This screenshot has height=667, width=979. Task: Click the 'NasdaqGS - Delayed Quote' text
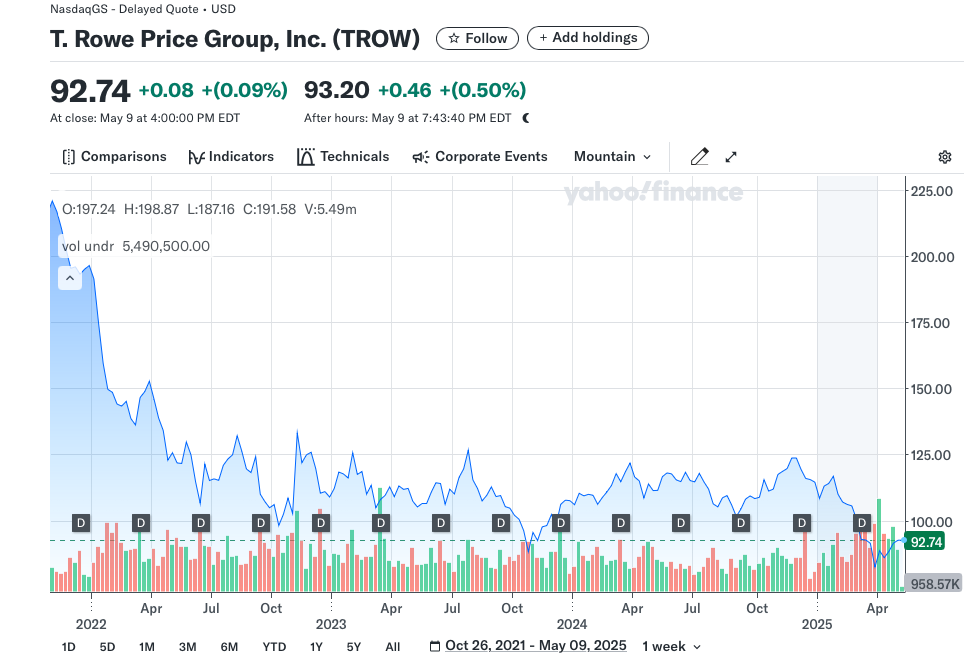point(124,9)
